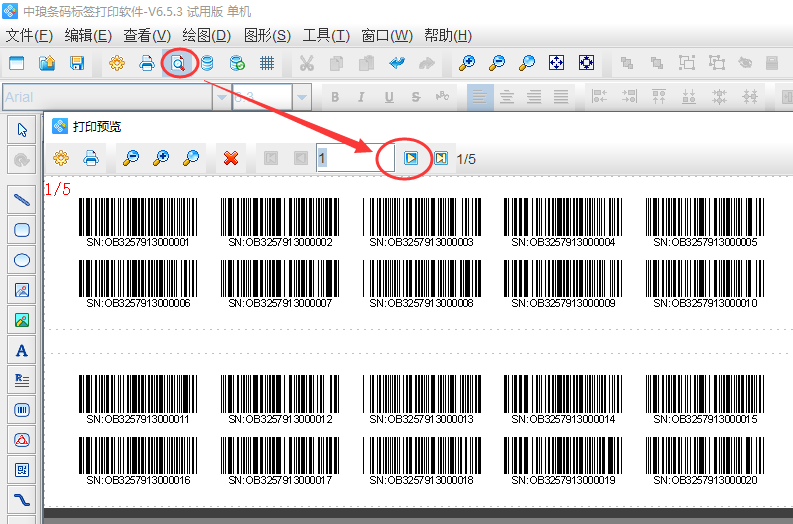793x524 pixels.
Task: Click the page number input field
Action: point(347,158)
